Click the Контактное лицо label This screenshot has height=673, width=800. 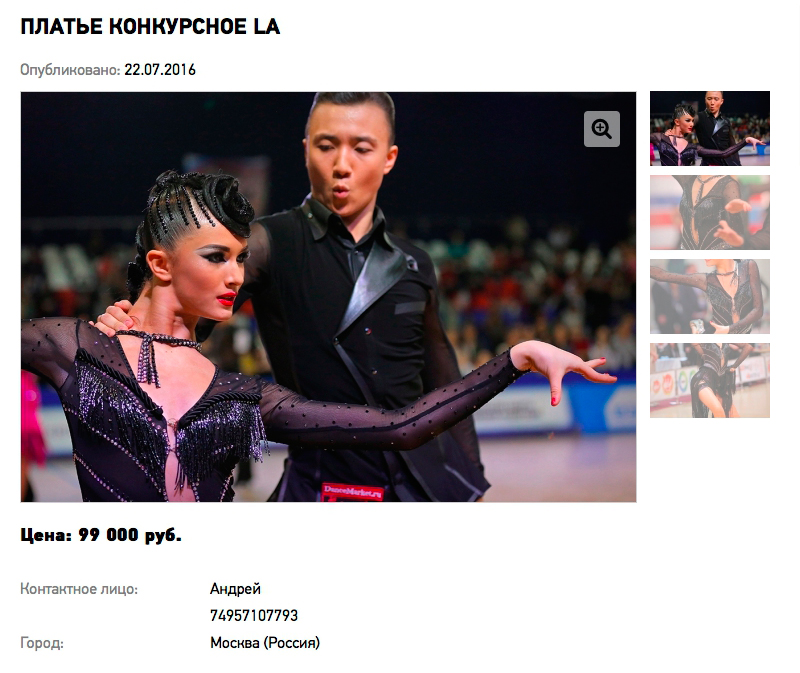[x=79, y=589]
